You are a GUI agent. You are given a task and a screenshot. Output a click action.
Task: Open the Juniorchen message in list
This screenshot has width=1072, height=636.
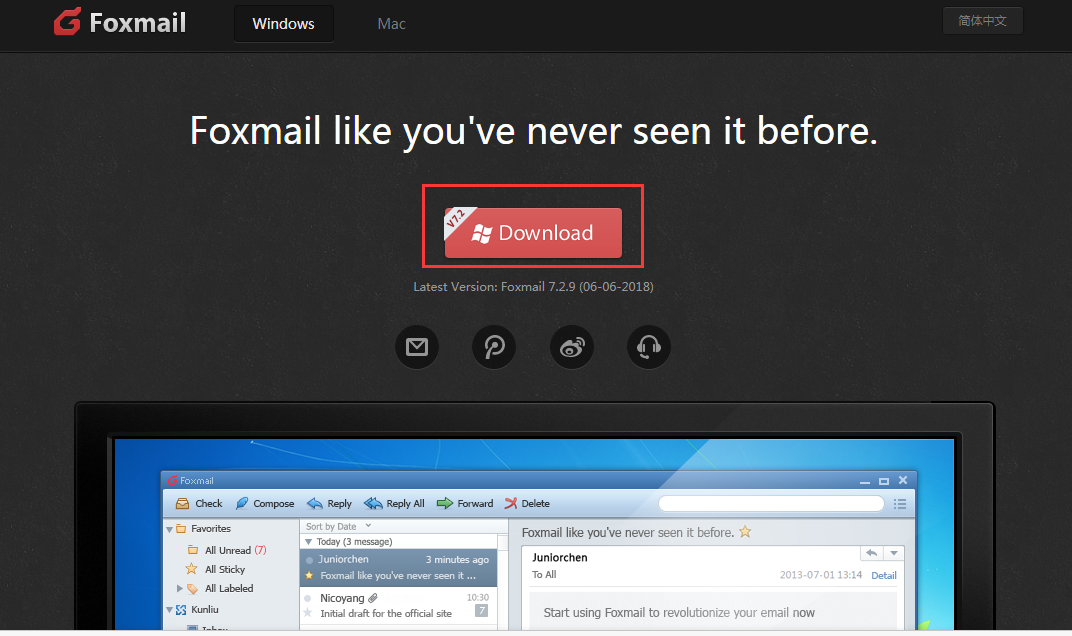399,568
